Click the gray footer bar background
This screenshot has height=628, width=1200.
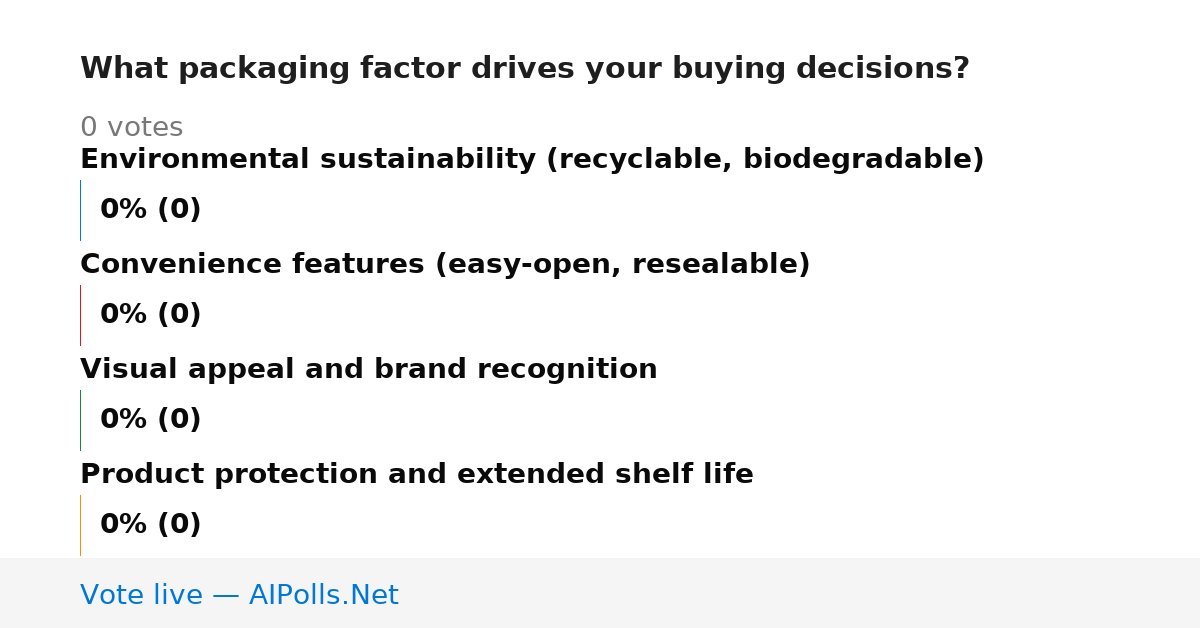coord(800,593)
